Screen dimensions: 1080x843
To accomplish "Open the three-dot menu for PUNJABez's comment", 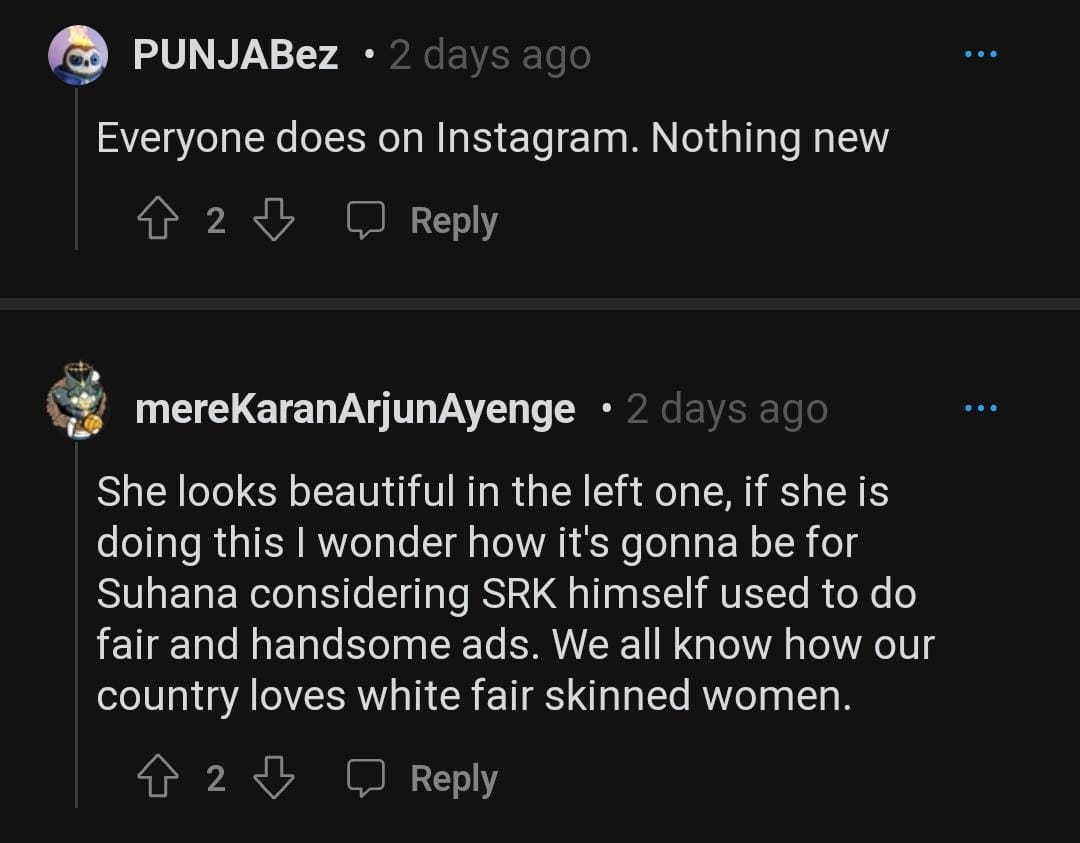I will (980, 55).
